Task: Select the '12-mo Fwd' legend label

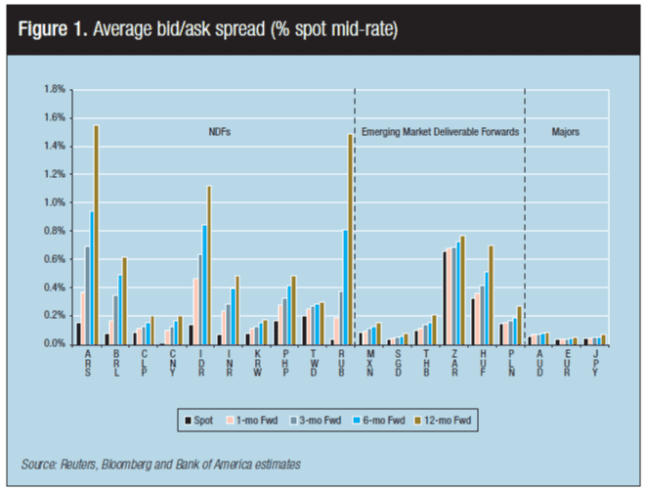Action: pyautogui.click(x=448, y=420)
